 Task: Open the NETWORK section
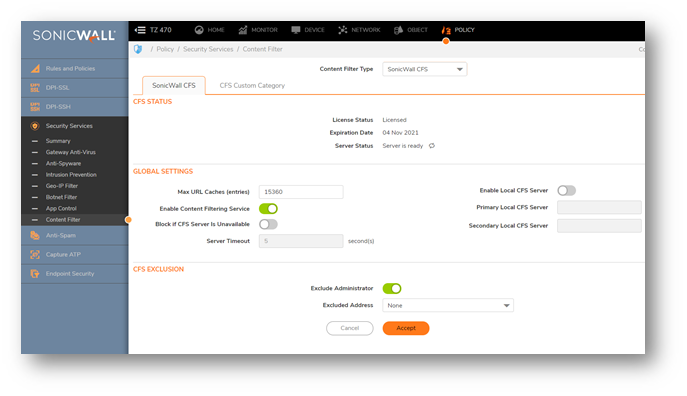pyautogui.click(x=359, y=30)
